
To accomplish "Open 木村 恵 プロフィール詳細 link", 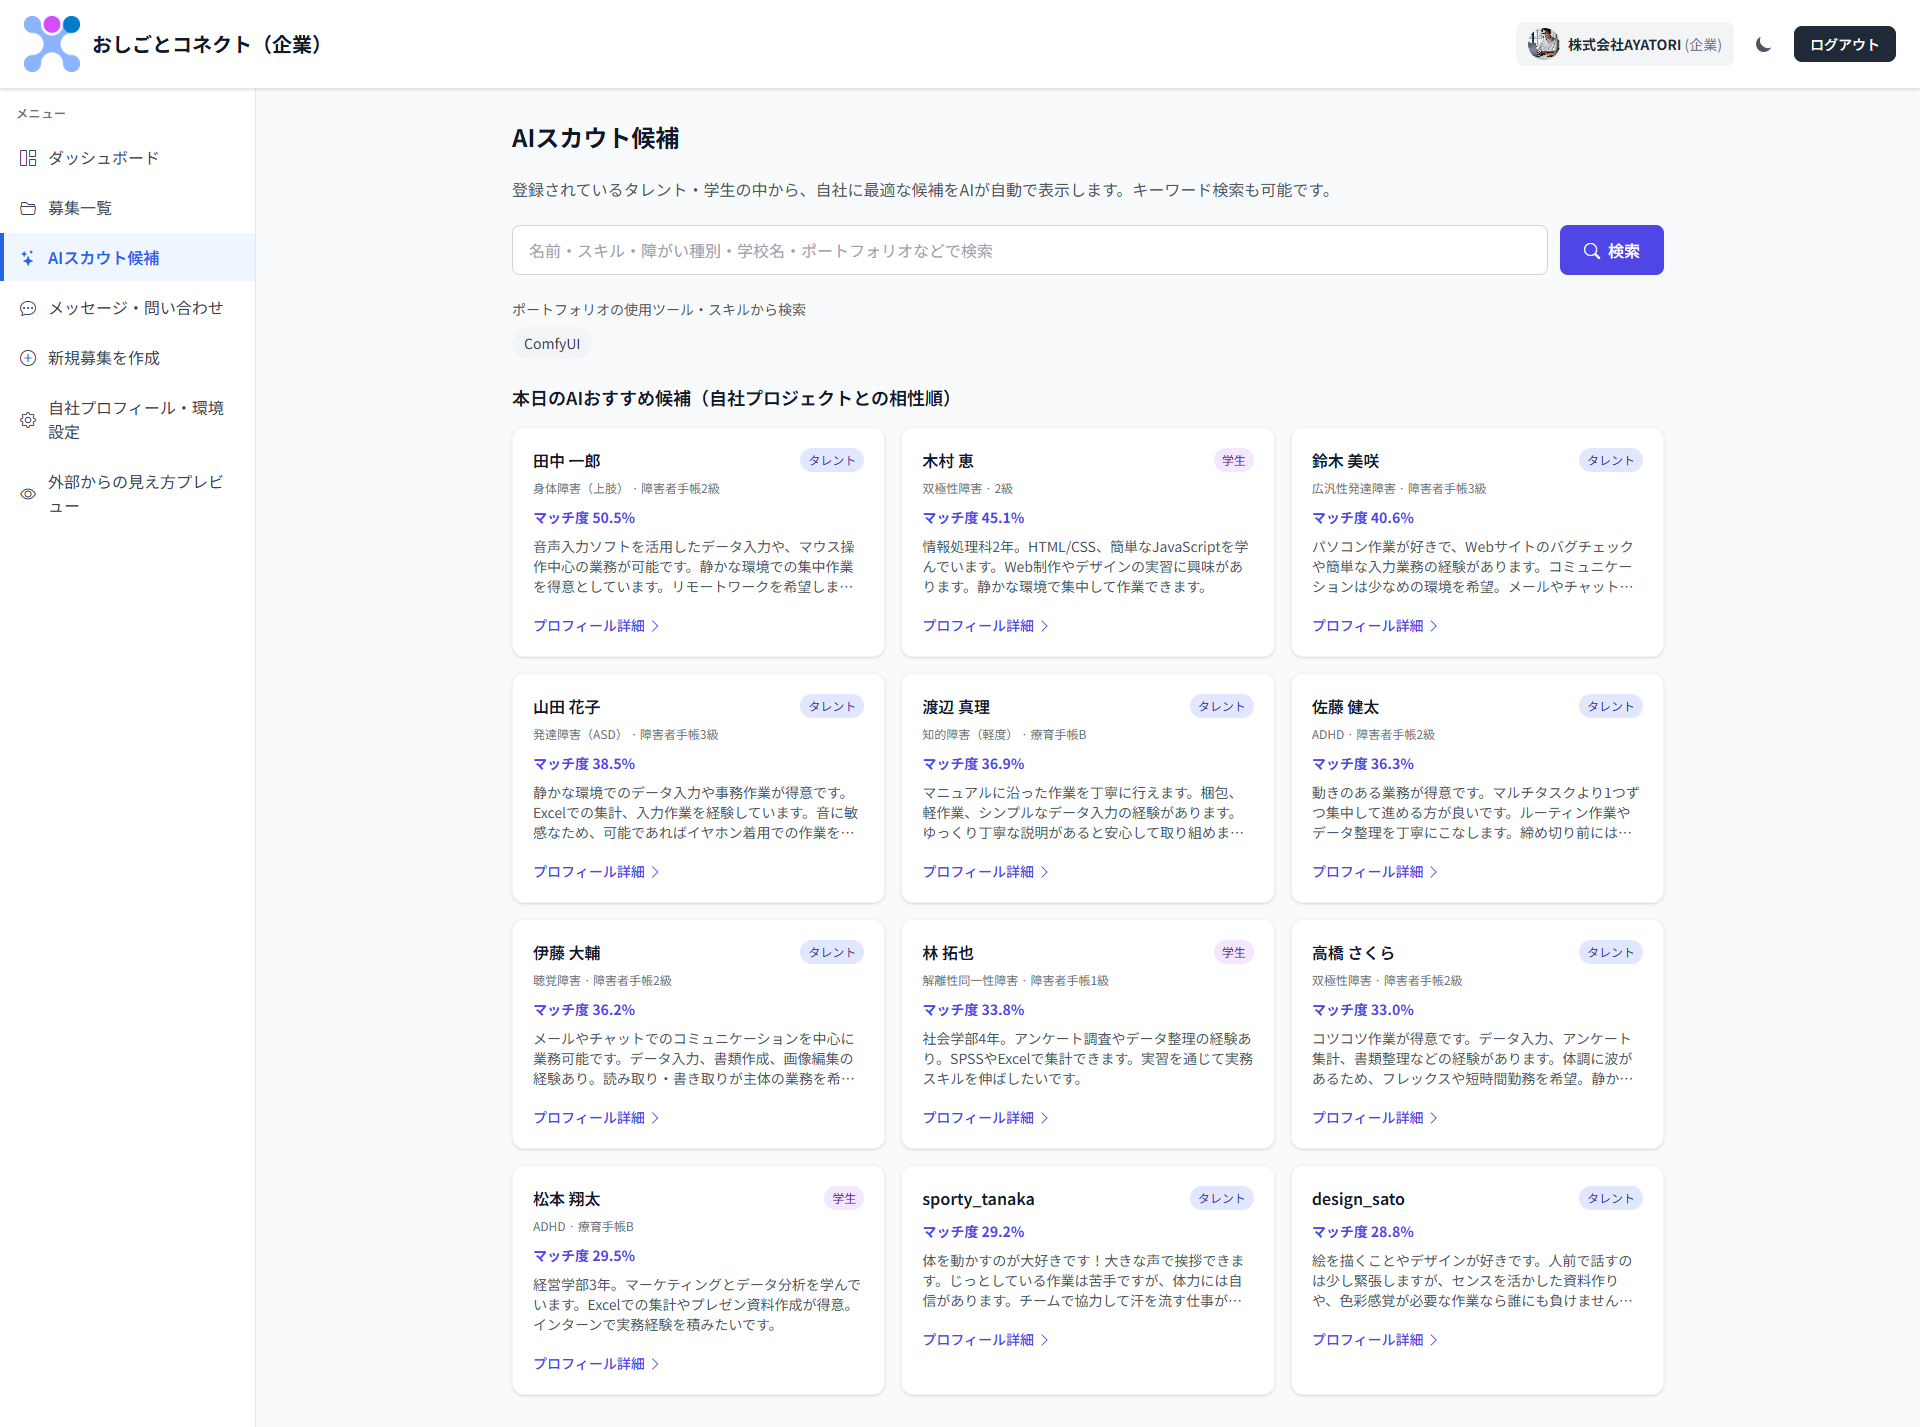I will [x=985, y=626].
